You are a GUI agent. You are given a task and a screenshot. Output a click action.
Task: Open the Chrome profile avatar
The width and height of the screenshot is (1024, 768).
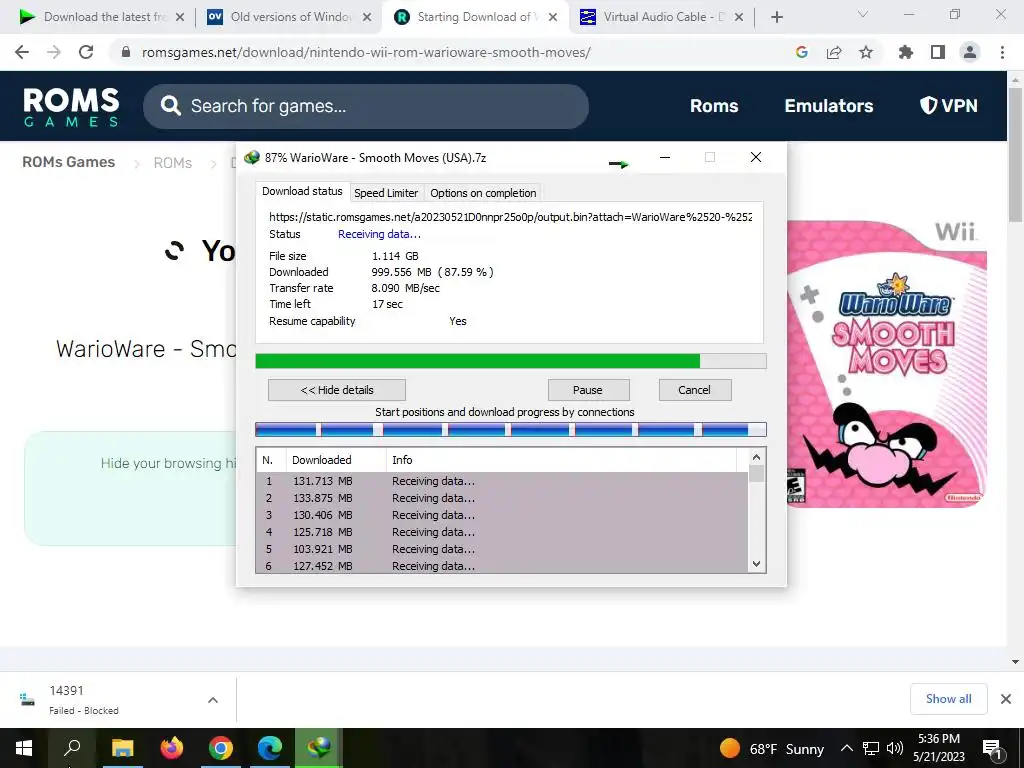(x=970, y=52)
